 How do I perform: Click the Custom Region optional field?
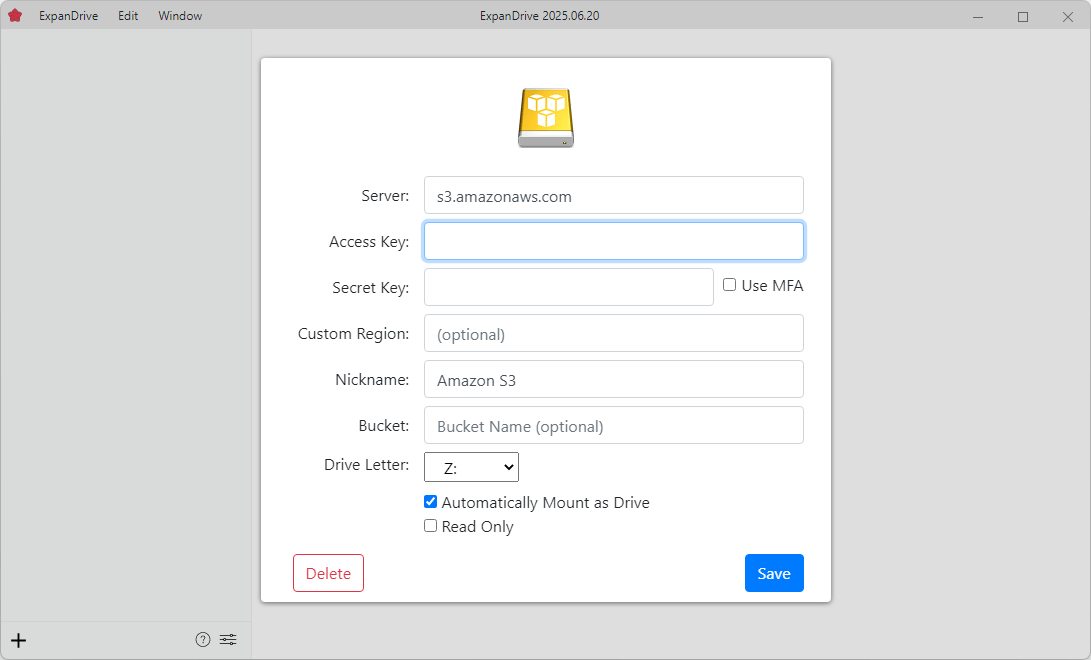coord(614,333)
